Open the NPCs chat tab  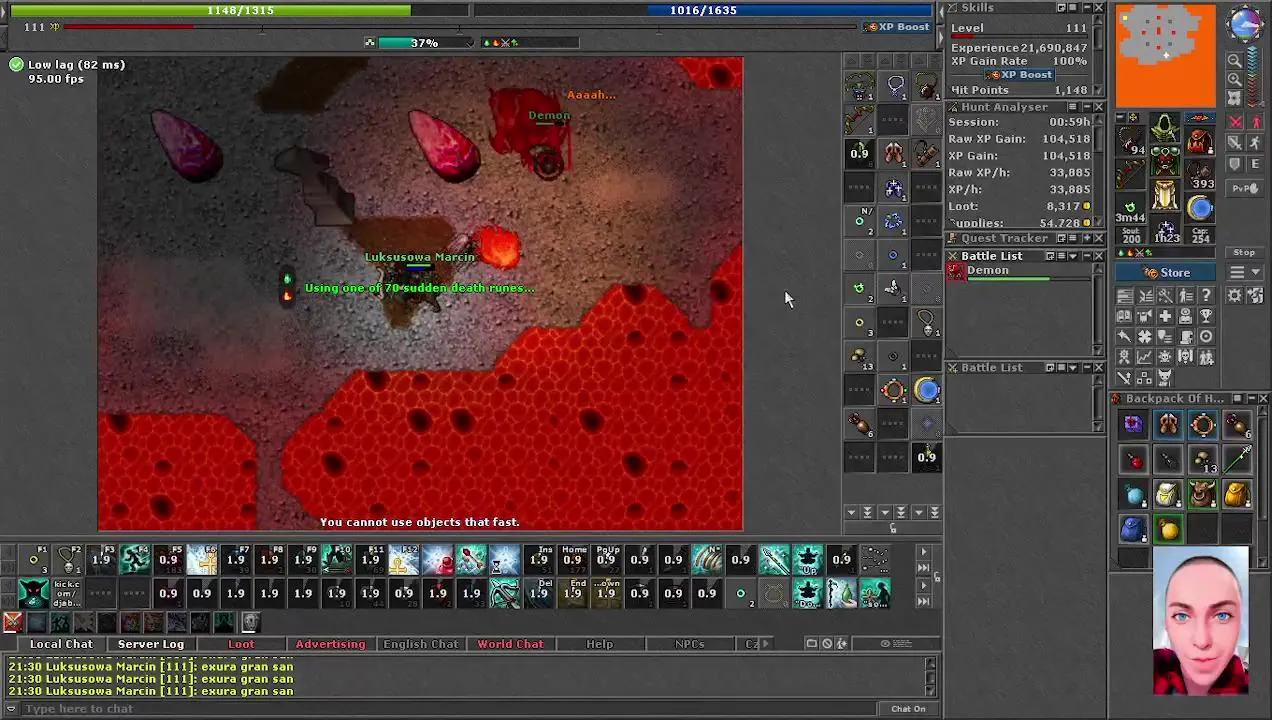(689, 644)
